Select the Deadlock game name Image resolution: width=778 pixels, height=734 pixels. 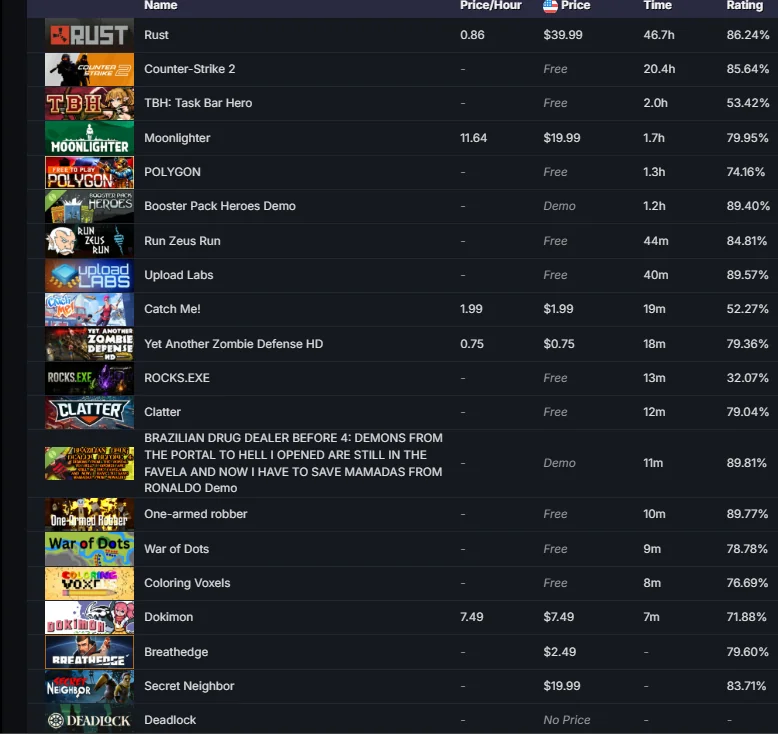pos(170,720)
